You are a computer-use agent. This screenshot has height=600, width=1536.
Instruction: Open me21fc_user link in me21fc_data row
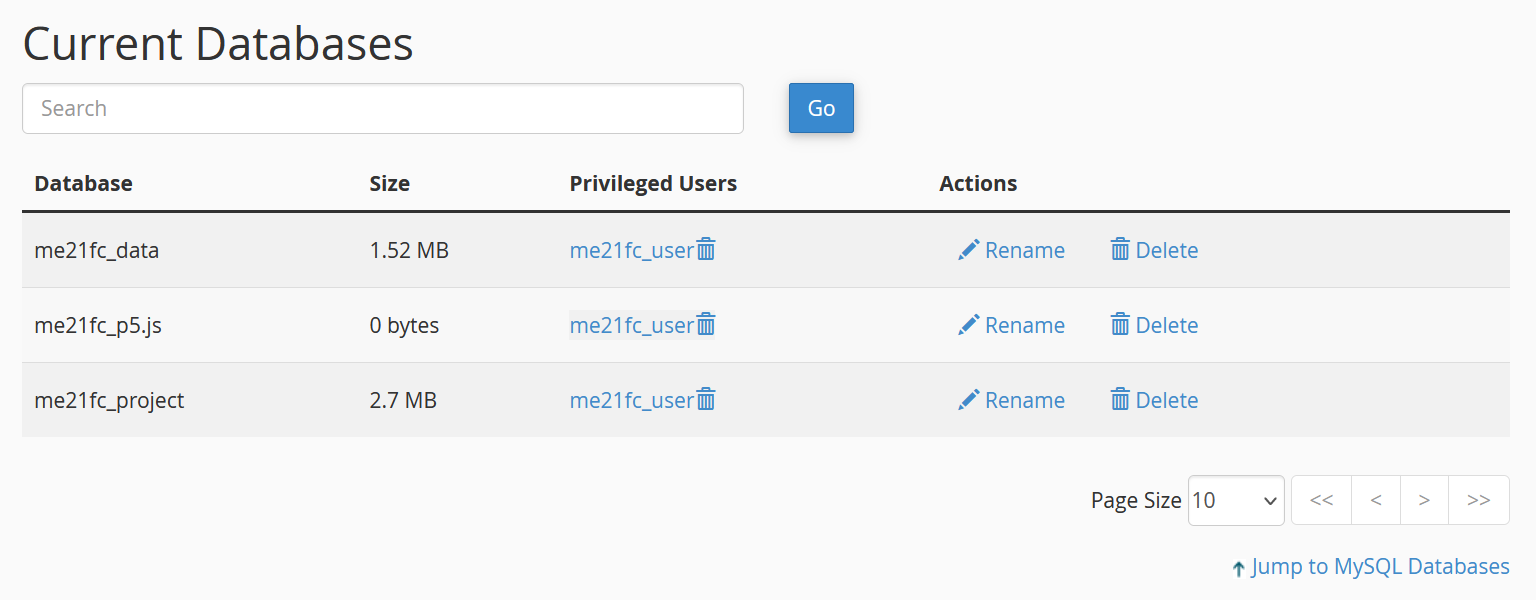[631, 250]
